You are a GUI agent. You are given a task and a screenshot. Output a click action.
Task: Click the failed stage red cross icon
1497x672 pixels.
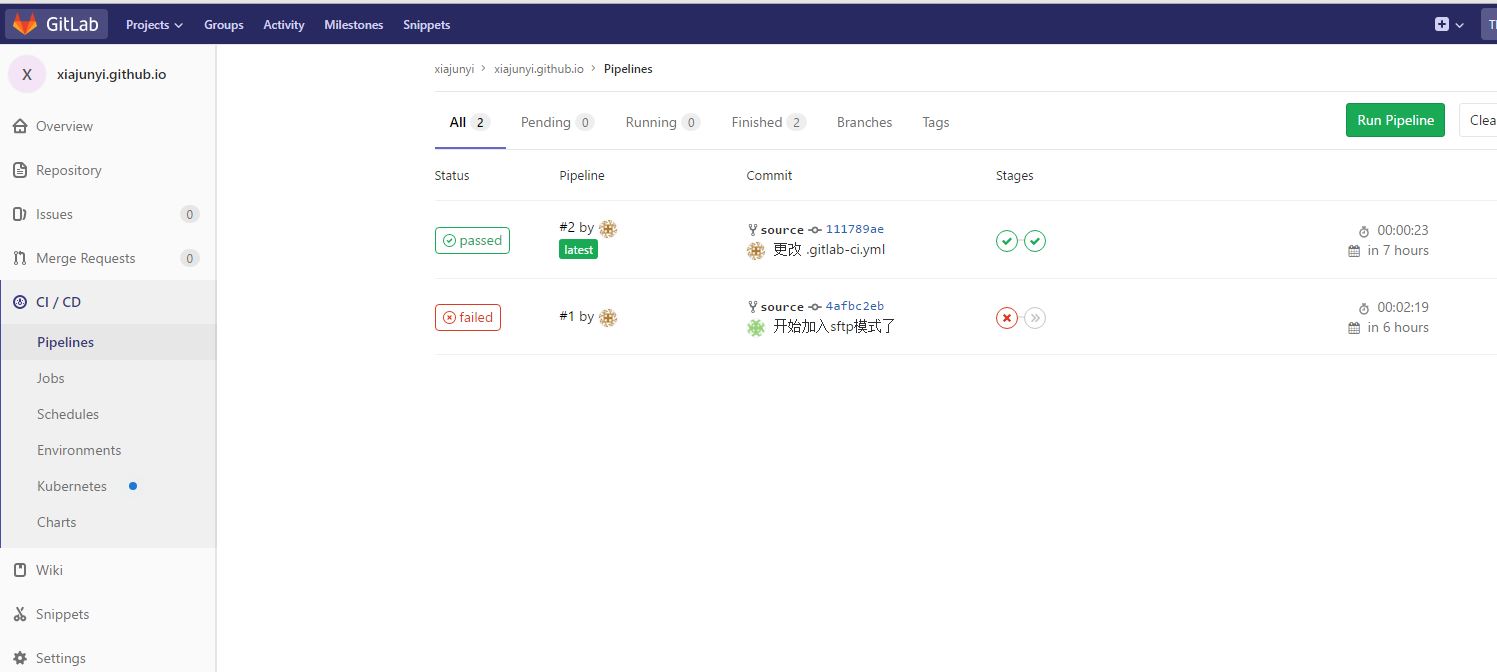pyautogui.click(x=1007, y=318)
